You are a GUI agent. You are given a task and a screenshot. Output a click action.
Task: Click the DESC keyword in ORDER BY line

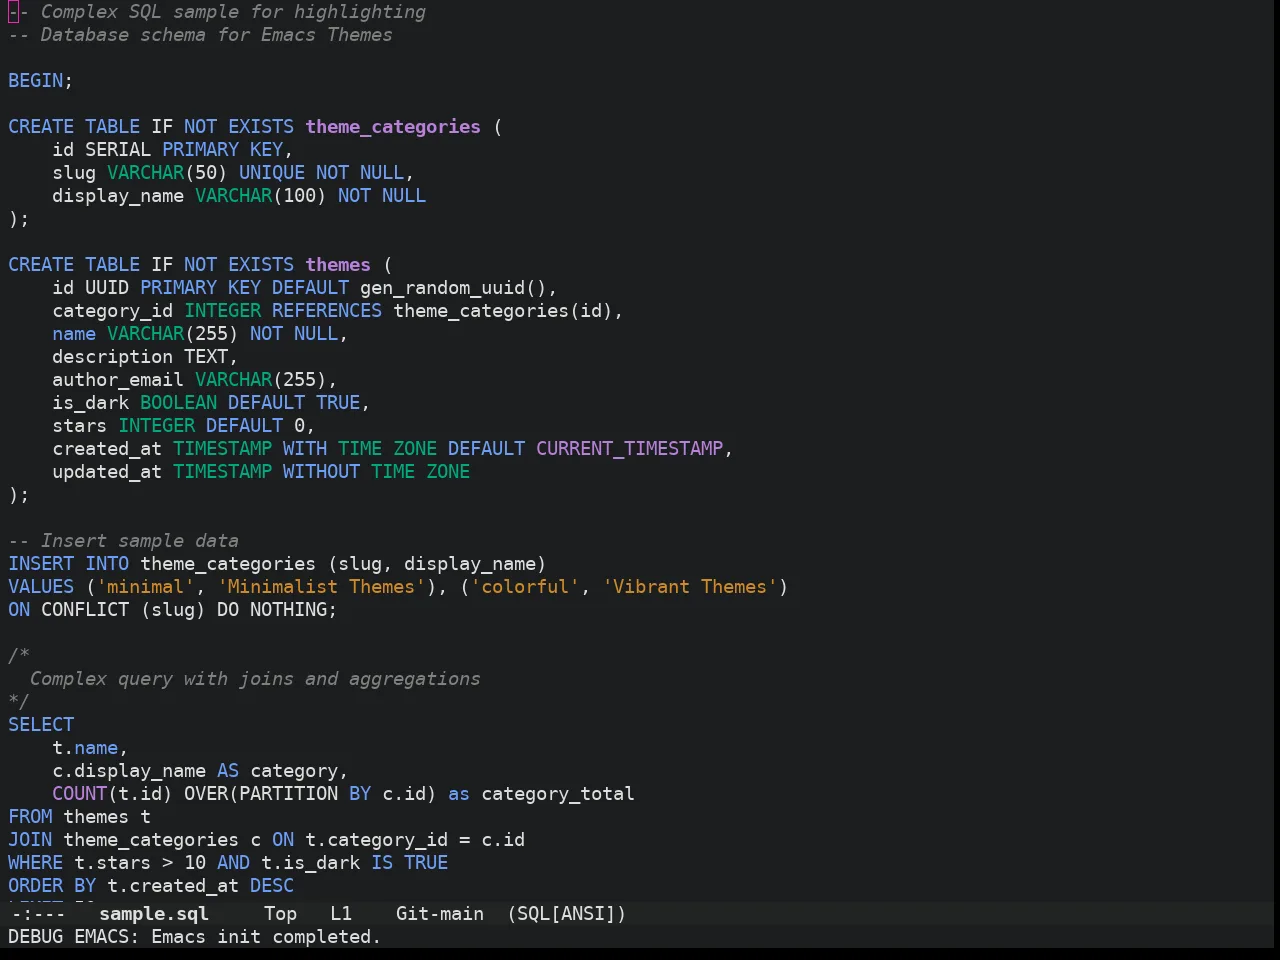pyautogui.click(x=272, y=885)
